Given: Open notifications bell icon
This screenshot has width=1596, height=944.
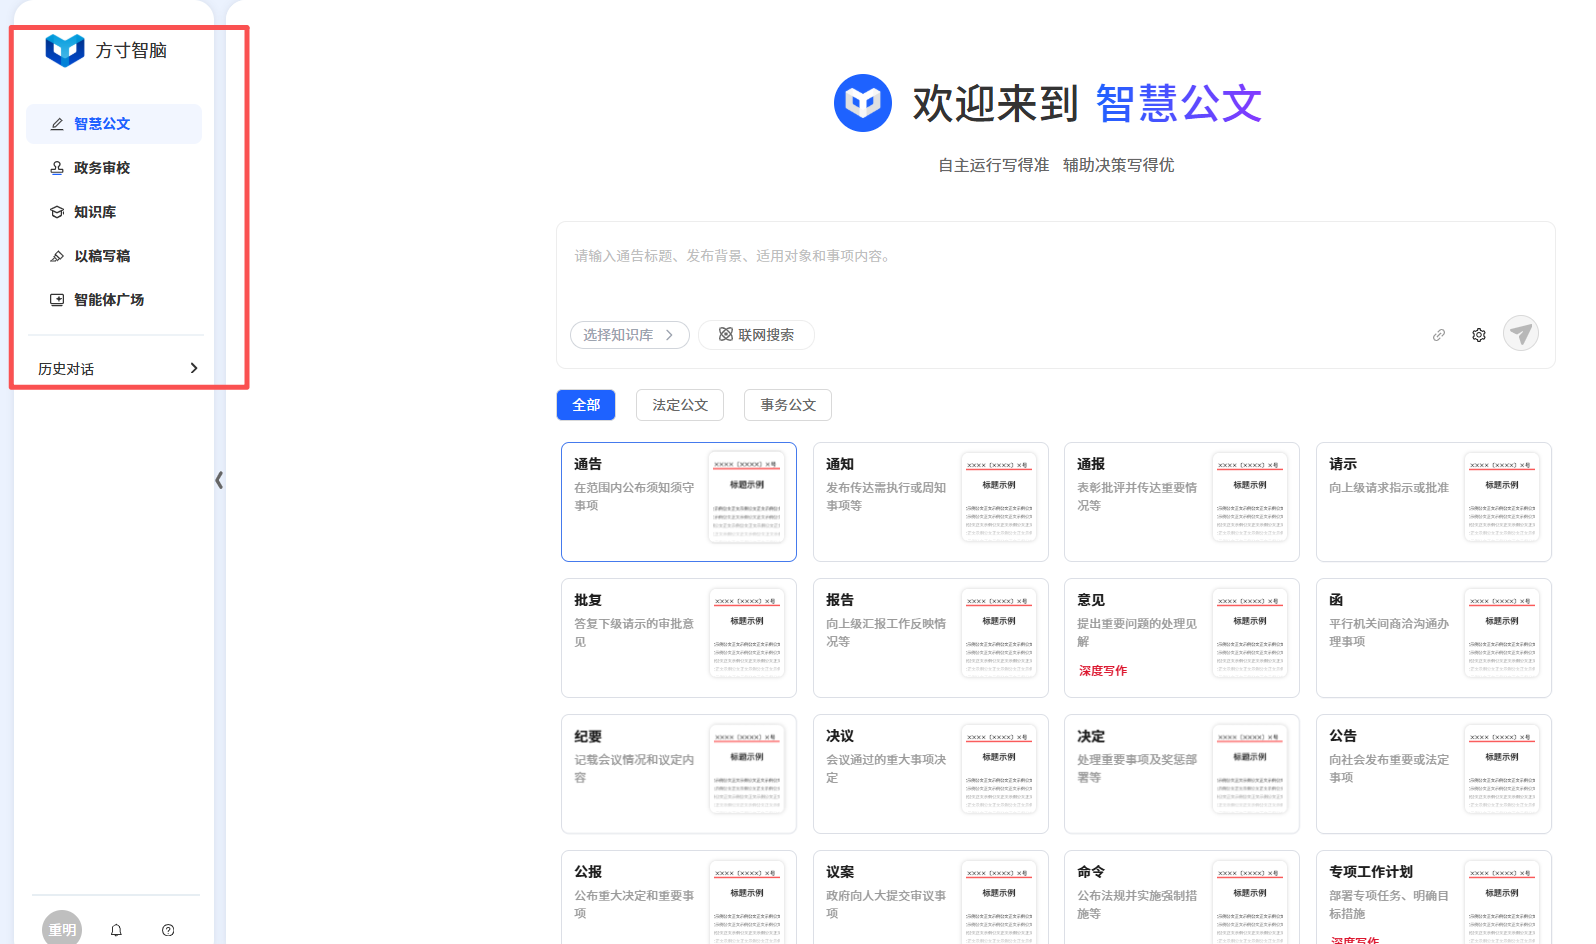Looking at the screenshot, I should (116, 930).
